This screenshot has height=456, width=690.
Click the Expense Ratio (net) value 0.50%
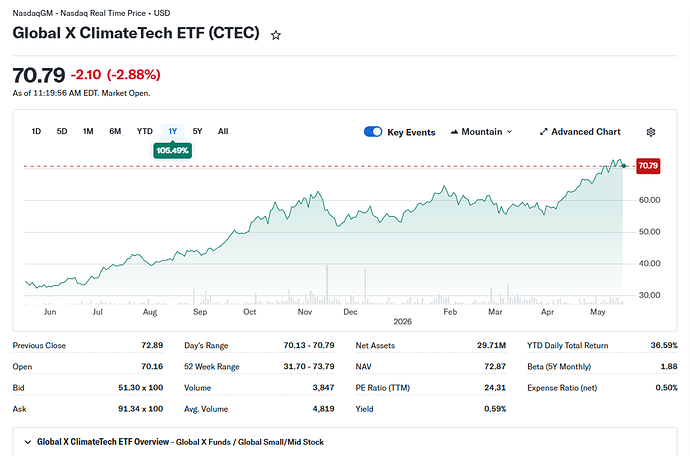[x=666, y=387]
